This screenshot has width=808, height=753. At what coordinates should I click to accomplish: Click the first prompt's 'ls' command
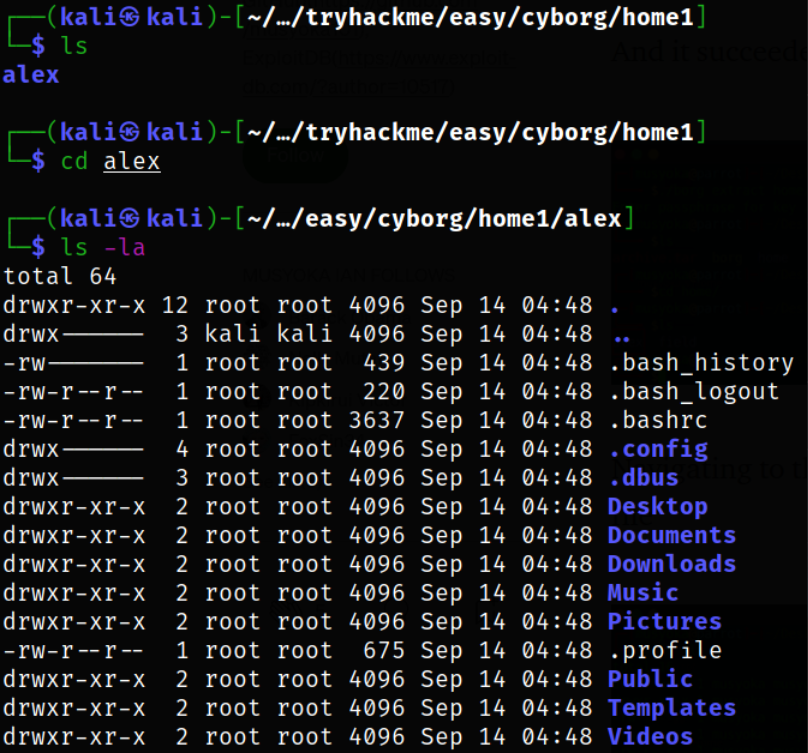74,46
